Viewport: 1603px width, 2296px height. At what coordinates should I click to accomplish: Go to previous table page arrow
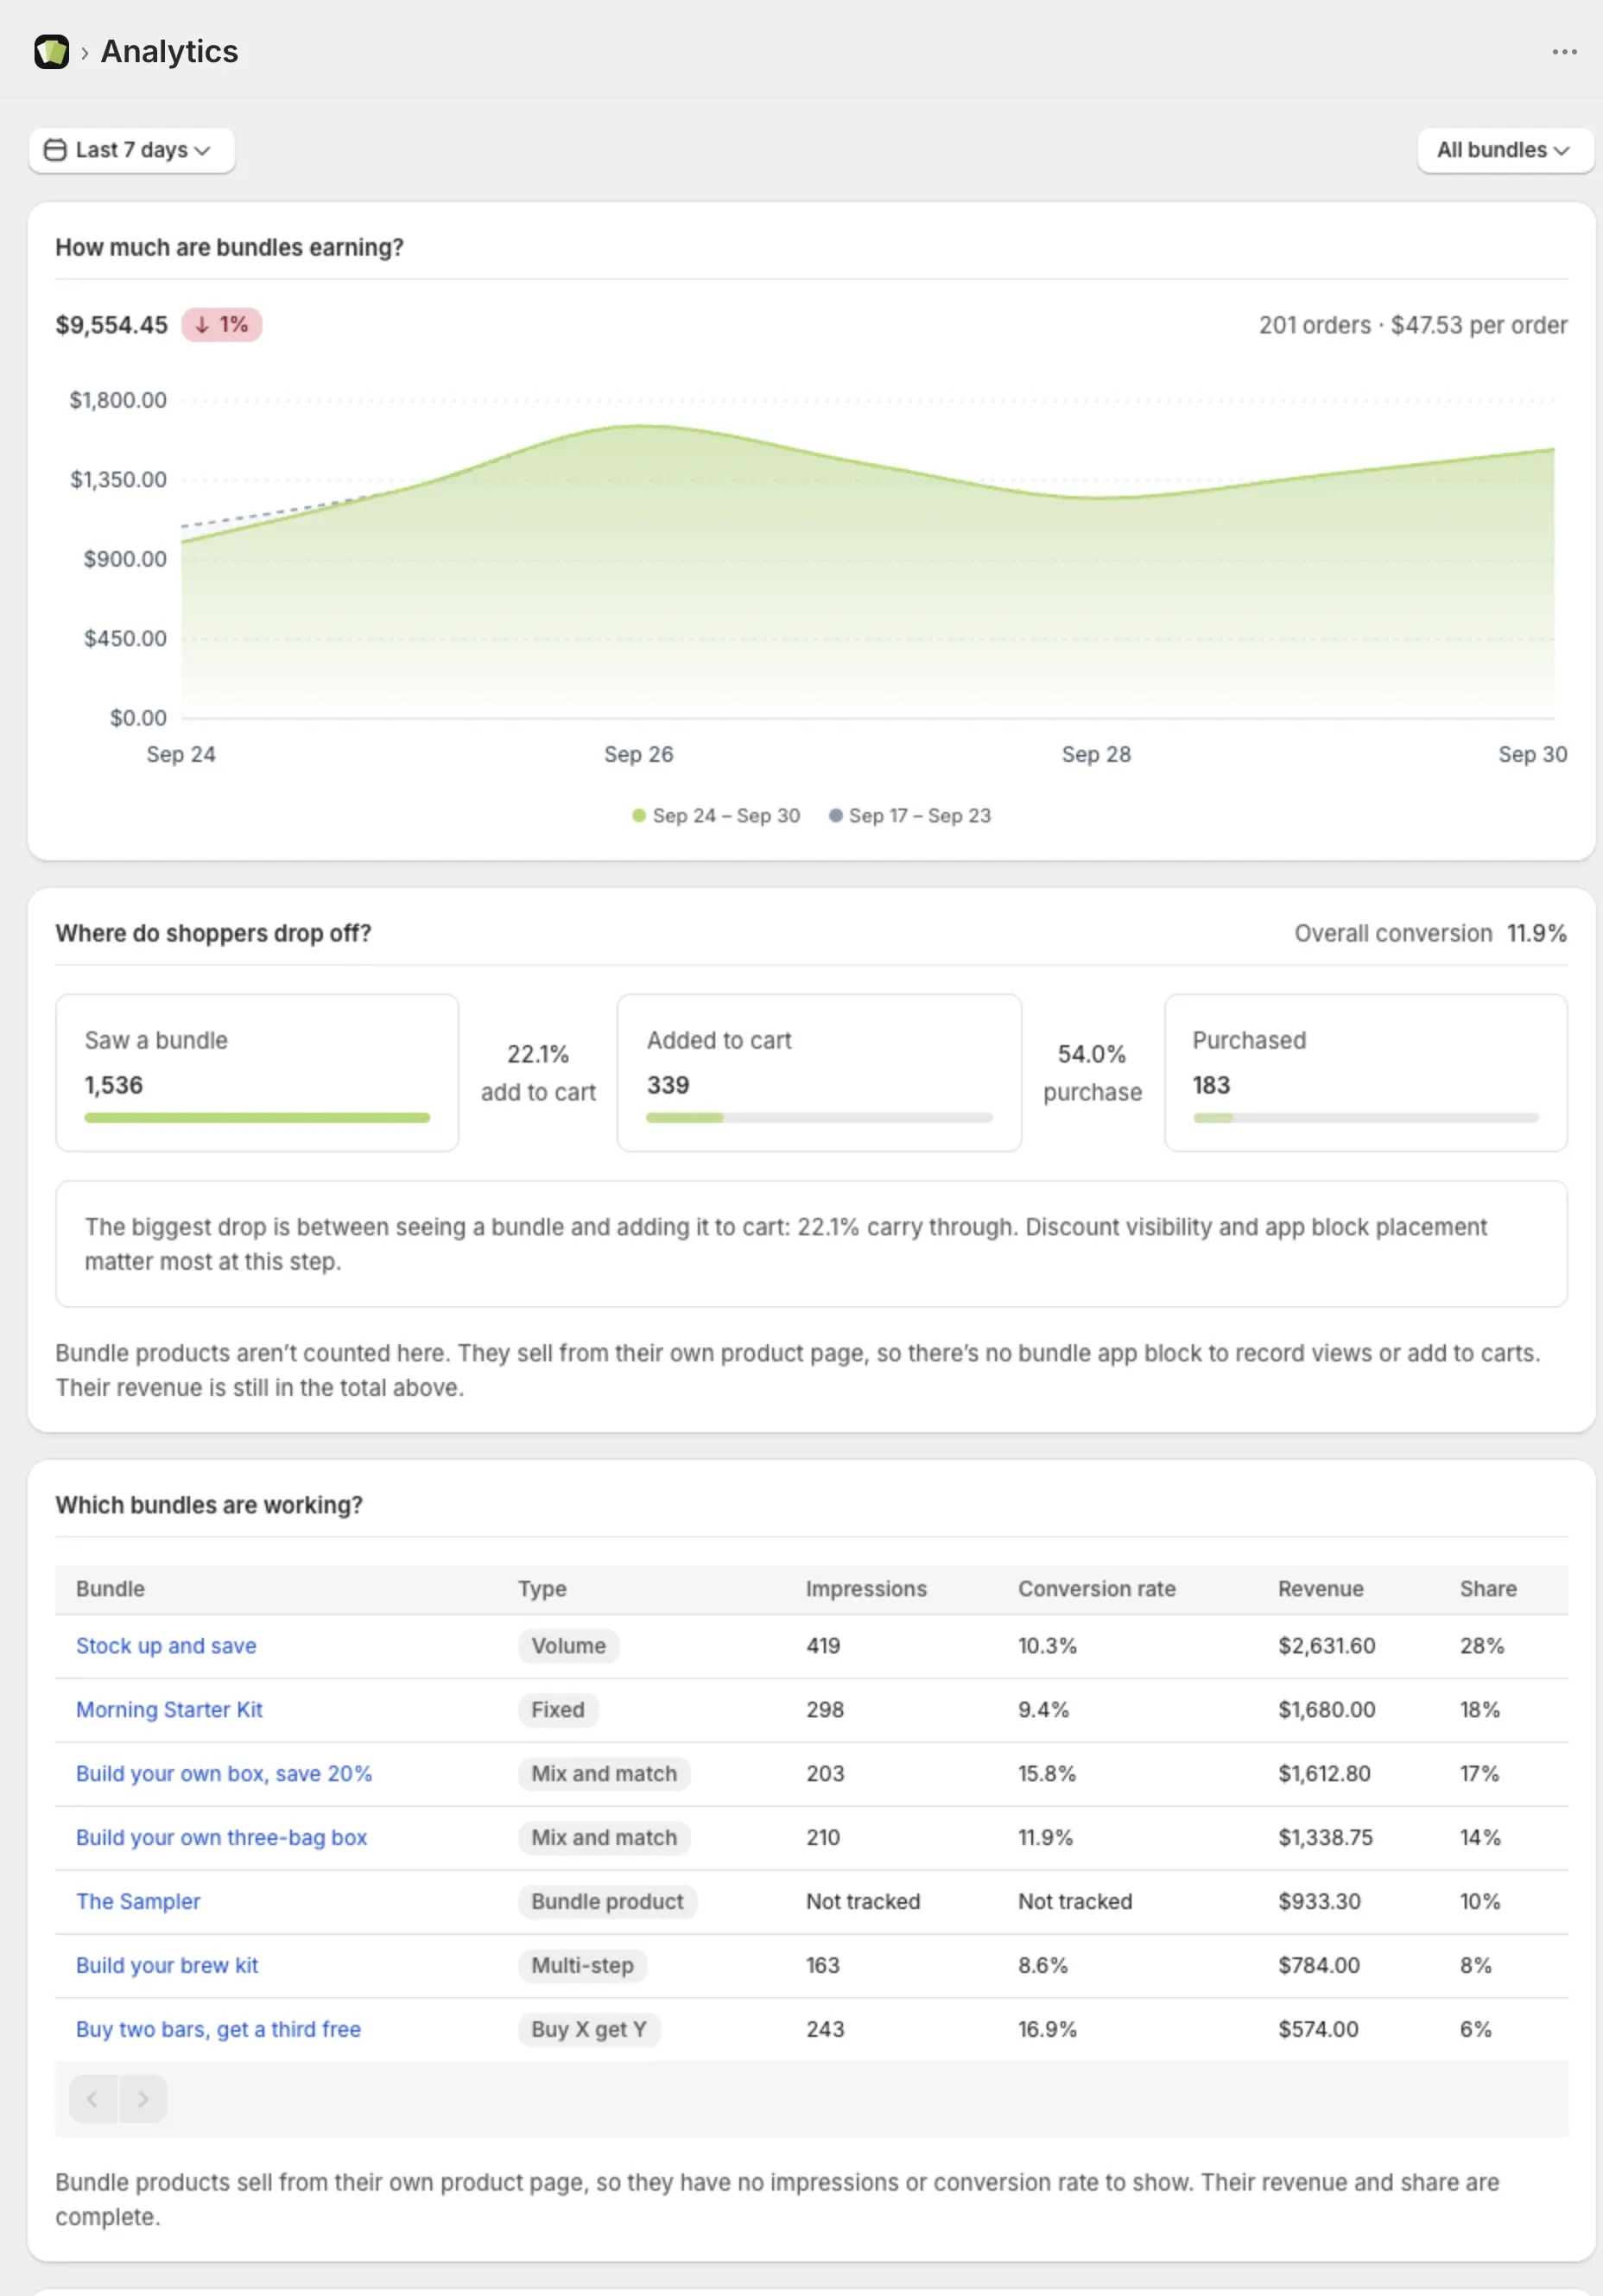pyautogui.click(x=93, y=2098)
